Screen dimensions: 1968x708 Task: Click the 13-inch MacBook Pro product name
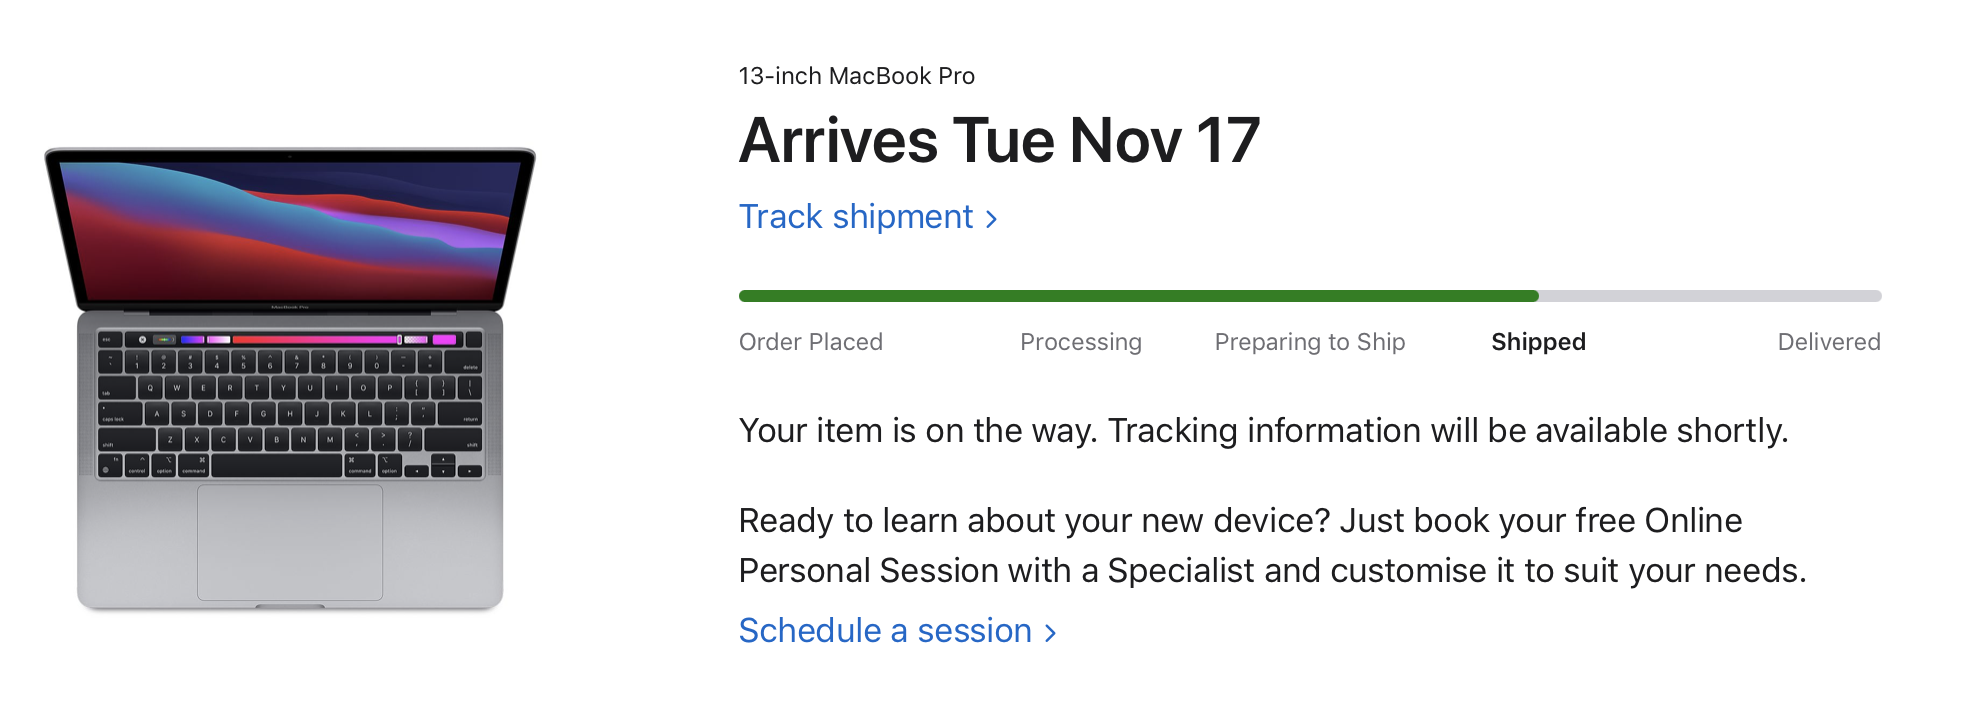pyautogui.click(x=856, y=76)
